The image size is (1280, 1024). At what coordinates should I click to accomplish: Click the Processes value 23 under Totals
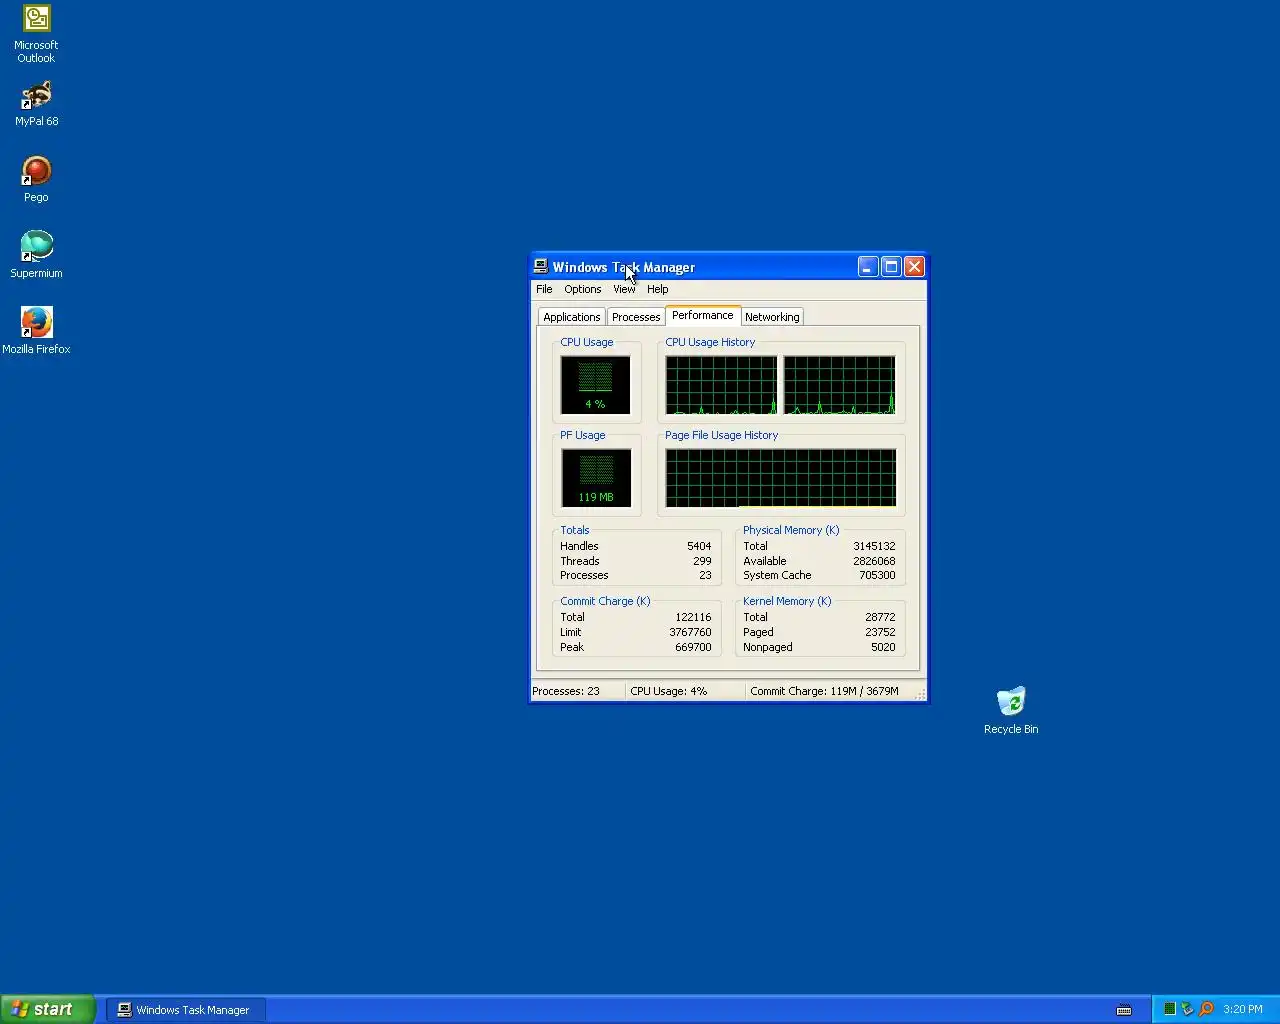705,575
